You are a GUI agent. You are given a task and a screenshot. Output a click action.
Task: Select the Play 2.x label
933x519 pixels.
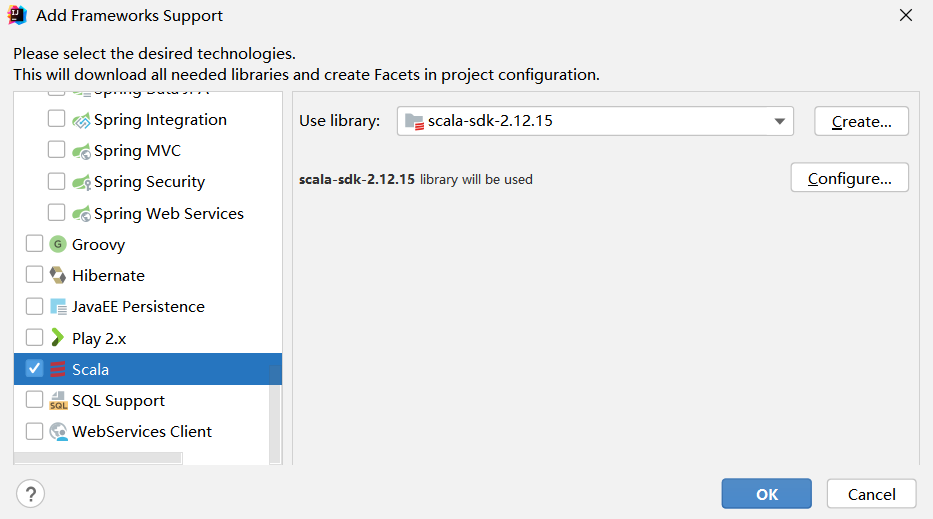tap(99, 338)
